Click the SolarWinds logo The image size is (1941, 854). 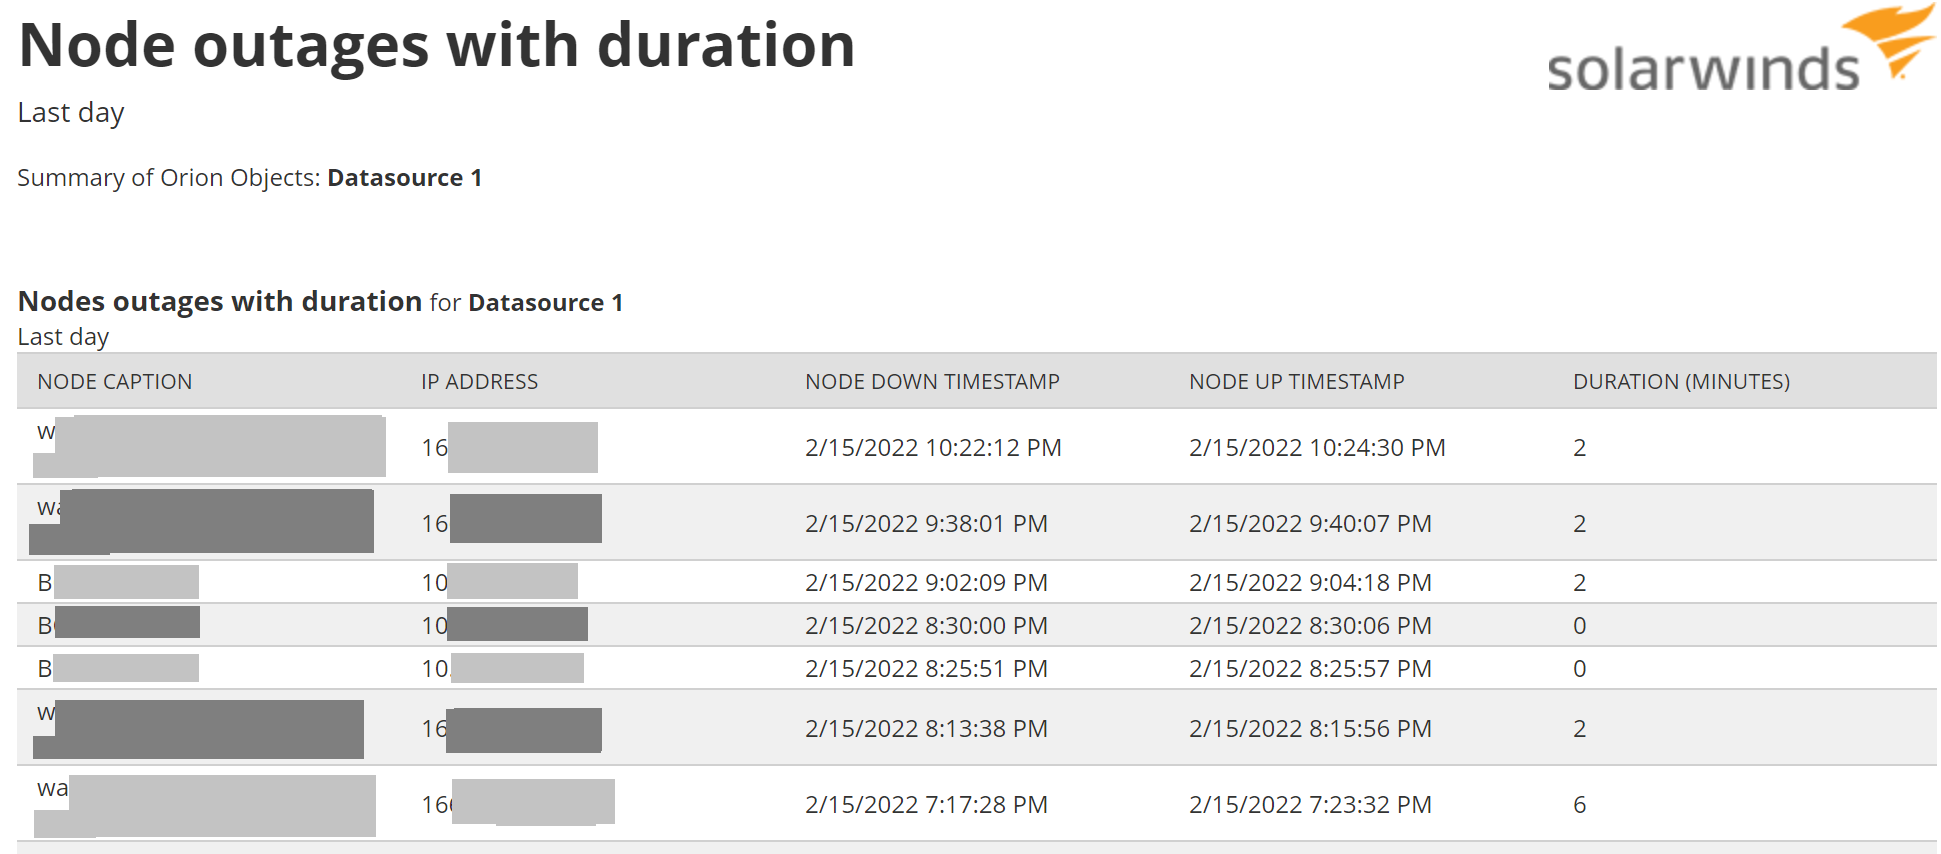click(x=1741, y=50)
